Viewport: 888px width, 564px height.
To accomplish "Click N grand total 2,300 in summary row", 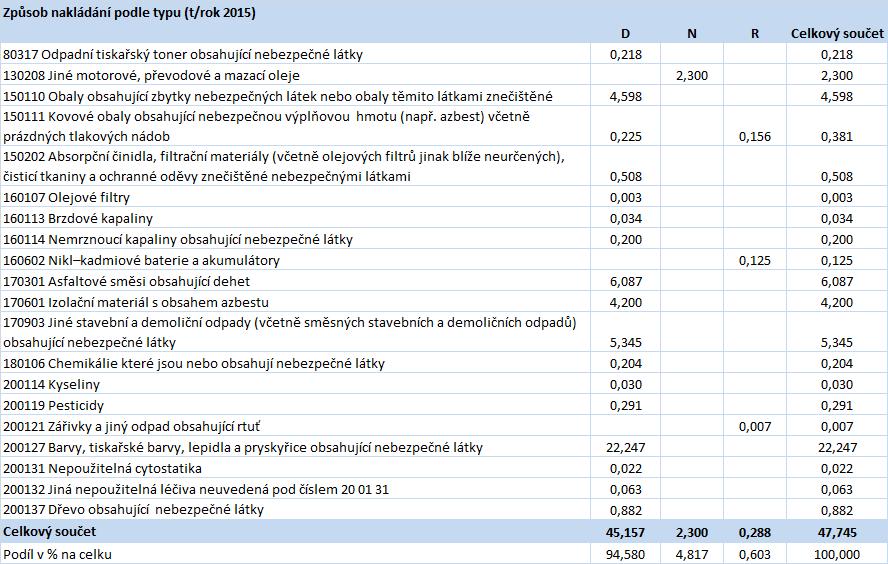I will coord(691,532).
